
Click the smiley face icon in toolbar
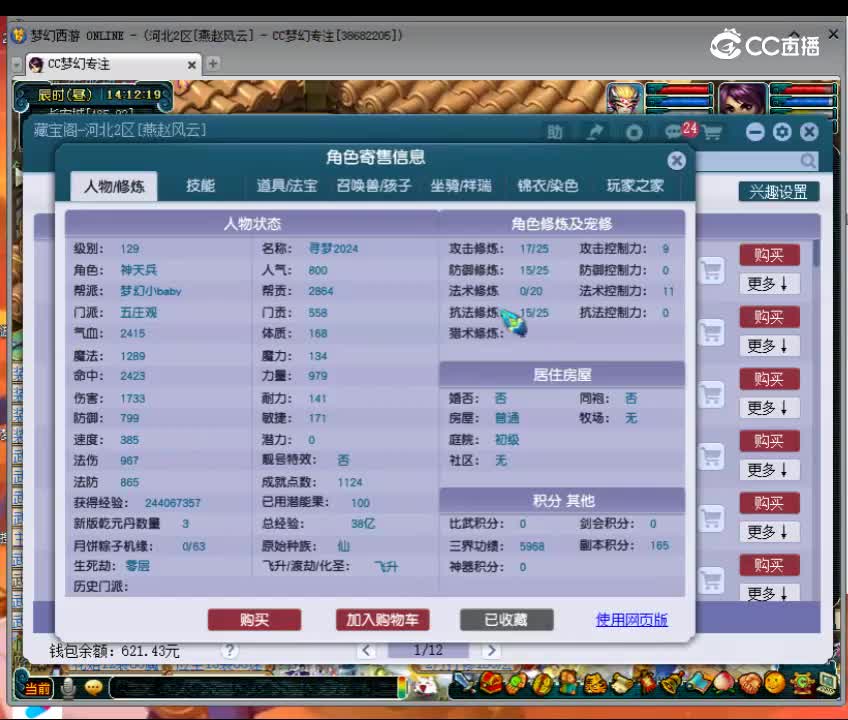coord(774,683)
